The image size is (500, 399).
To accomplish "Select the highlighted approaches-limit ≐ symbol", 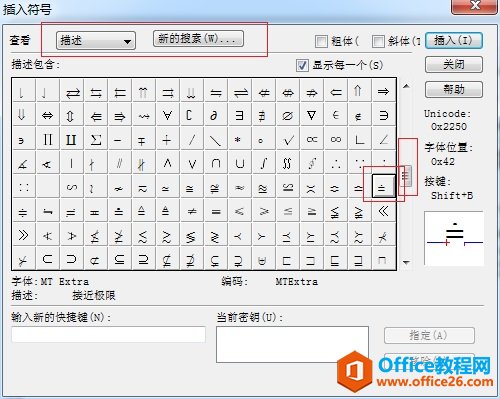I will click(x=383, y=187).
